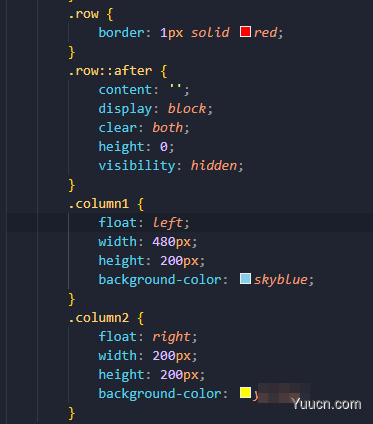This screenshot has width=373, height=424.
Task: Place cursor on .row::after selector
Action: pyautogui.click(x=110, y=71)
